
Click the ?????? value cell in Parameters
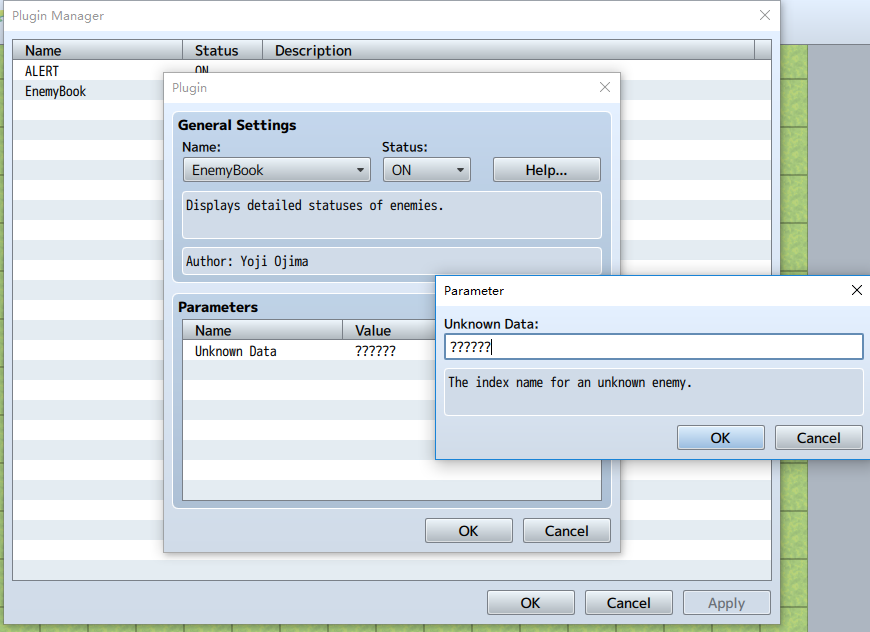375,351
